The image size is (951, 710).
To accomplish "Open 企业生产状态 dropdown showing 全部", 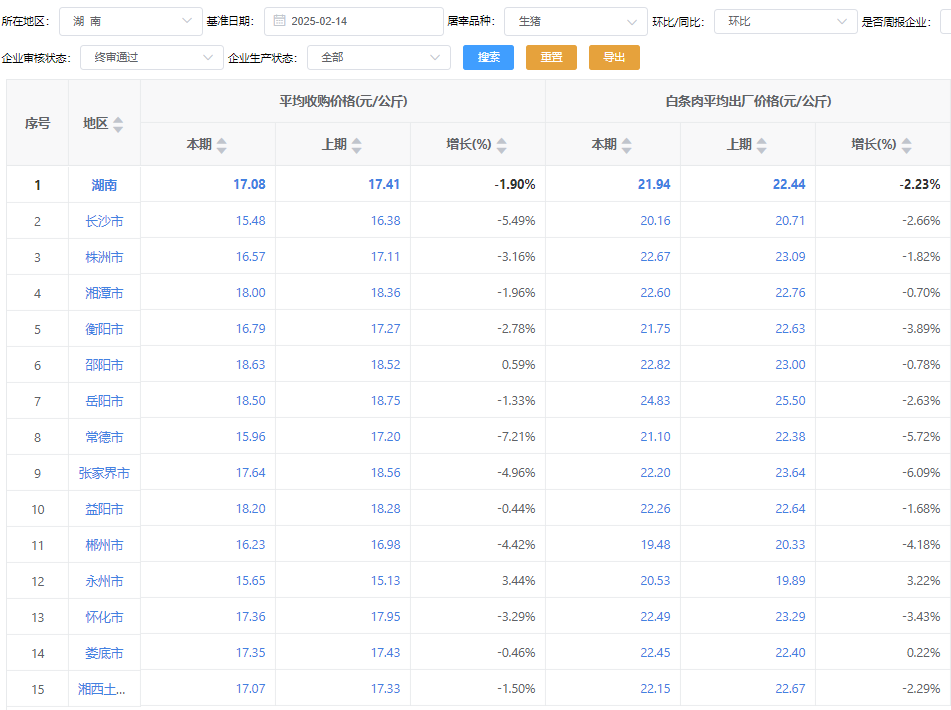I will click(378, 58).
